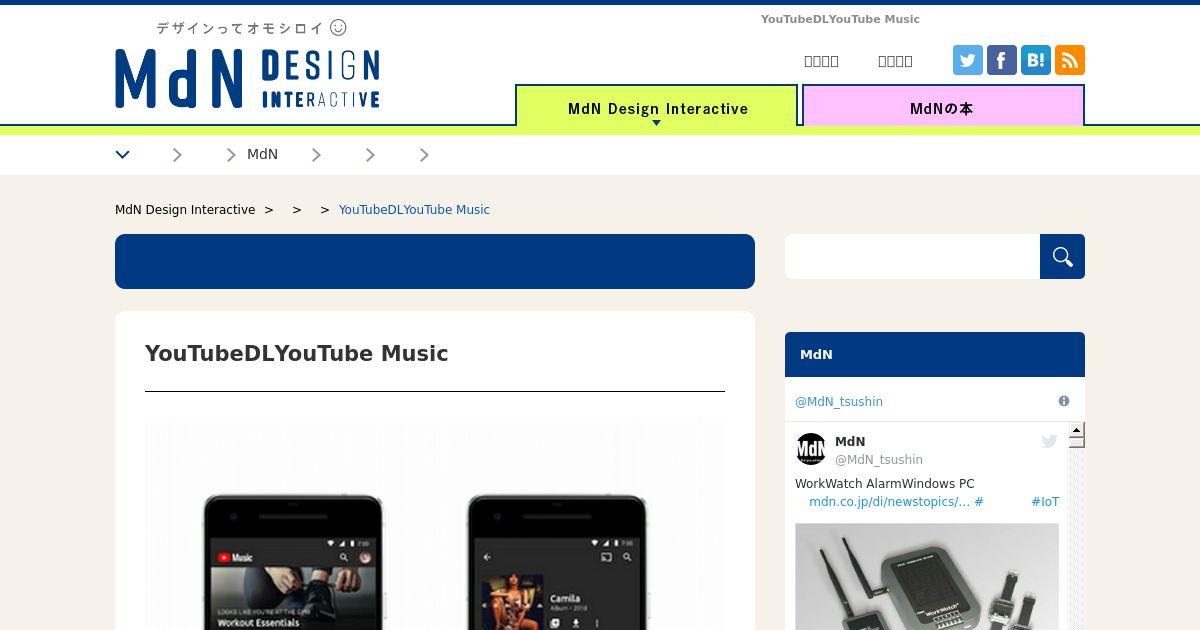Click the Twitter widget scrollbar thumb
The width and height of the screenshot is (1200, 630).
point(1077,441)
